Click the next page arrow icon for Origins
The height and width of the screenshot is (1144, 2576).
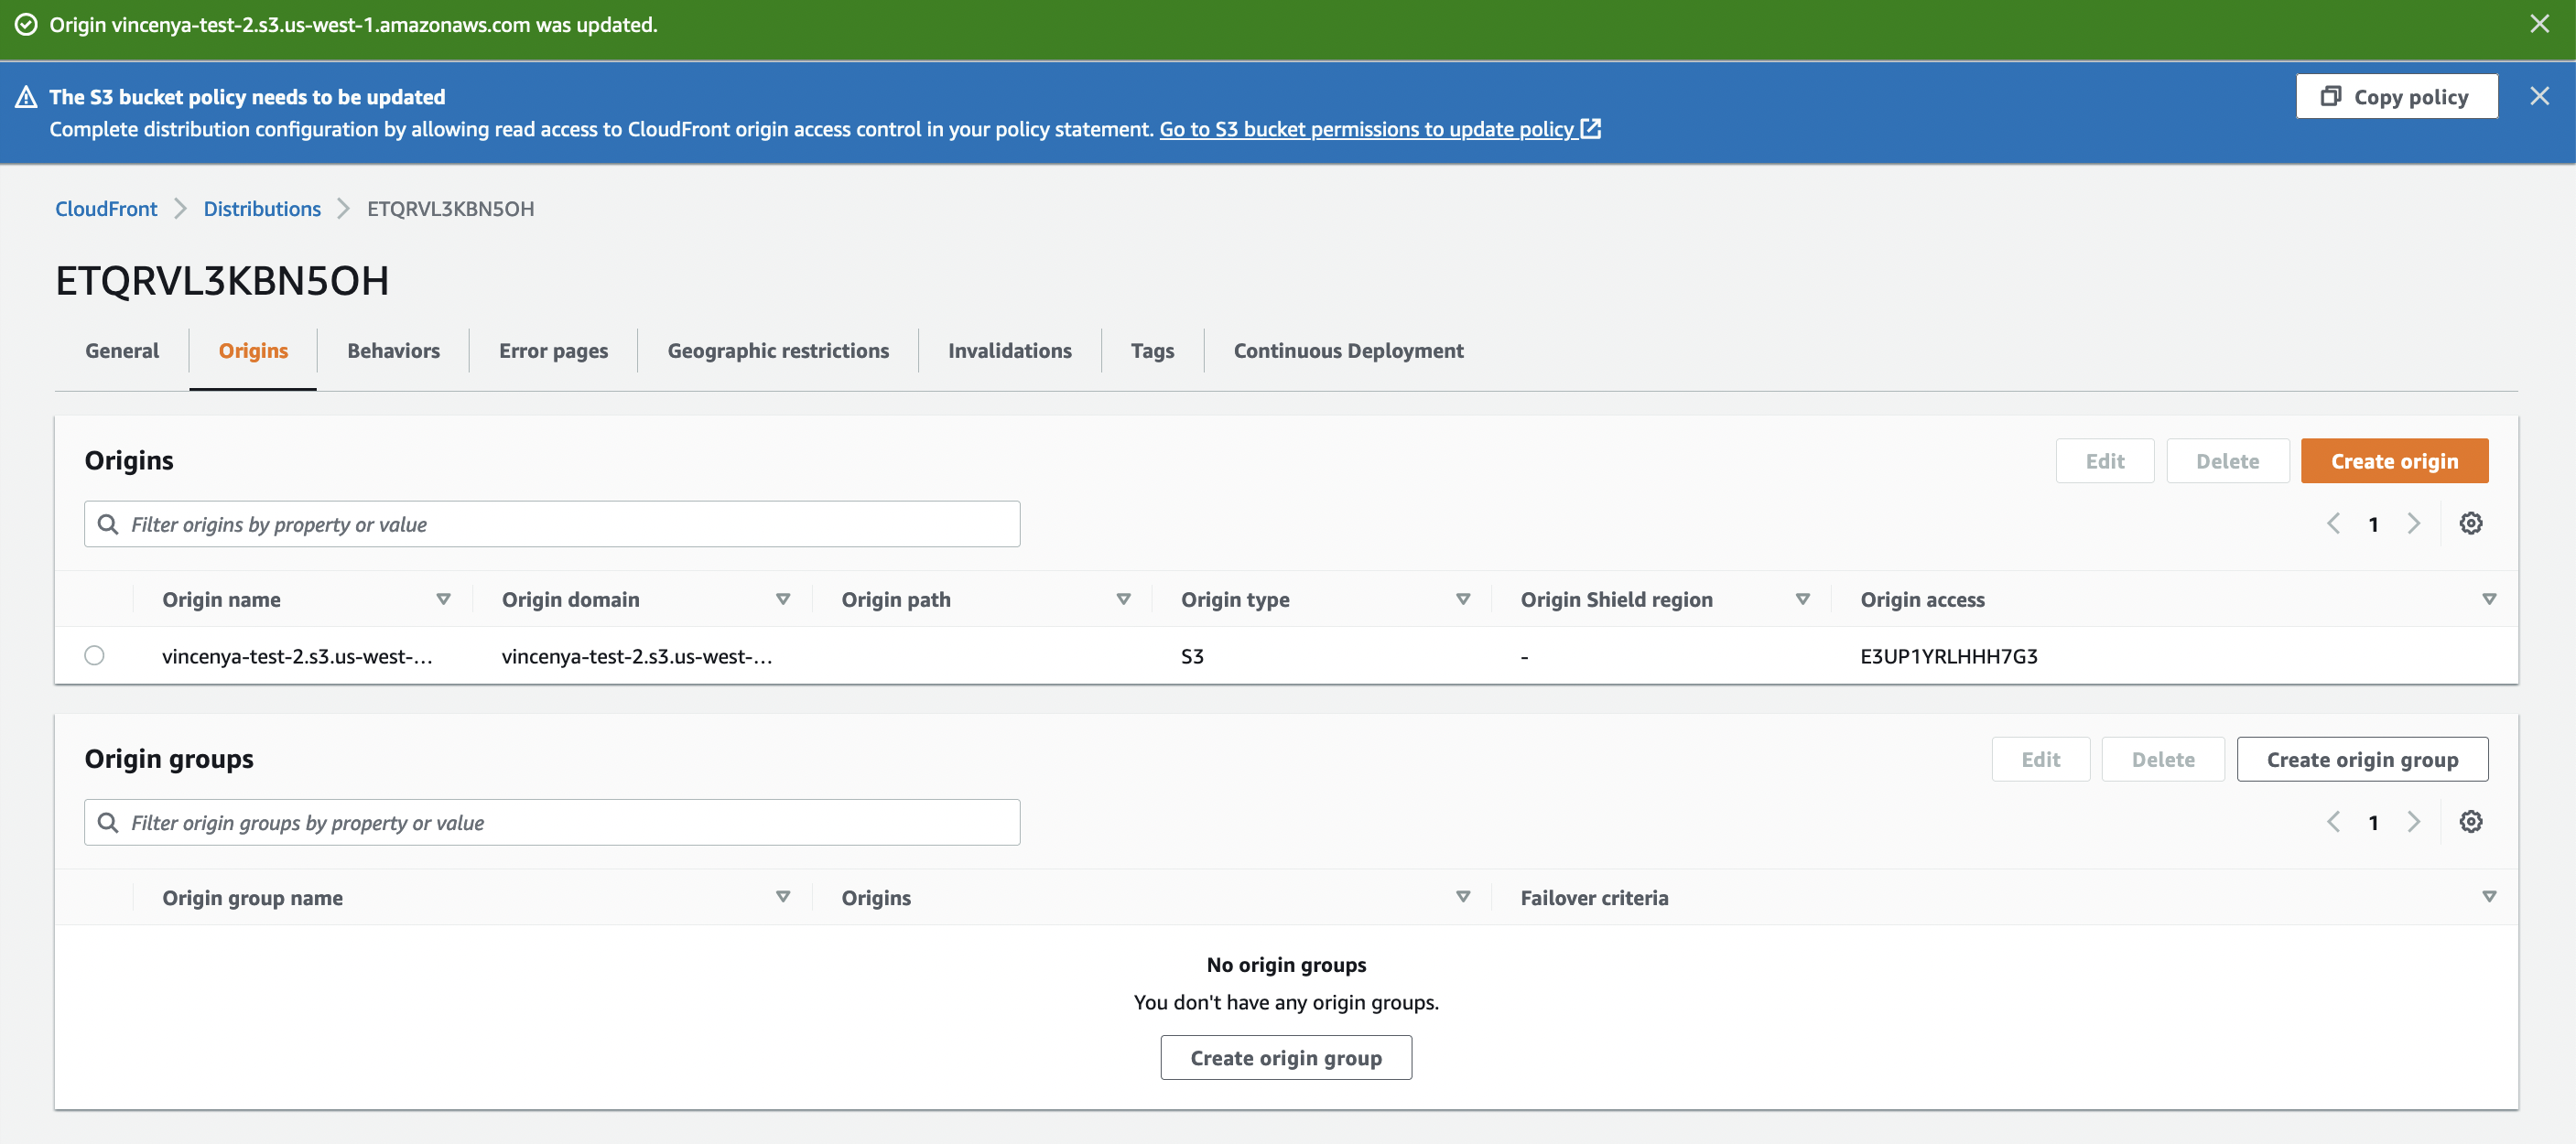point(2412,522)
